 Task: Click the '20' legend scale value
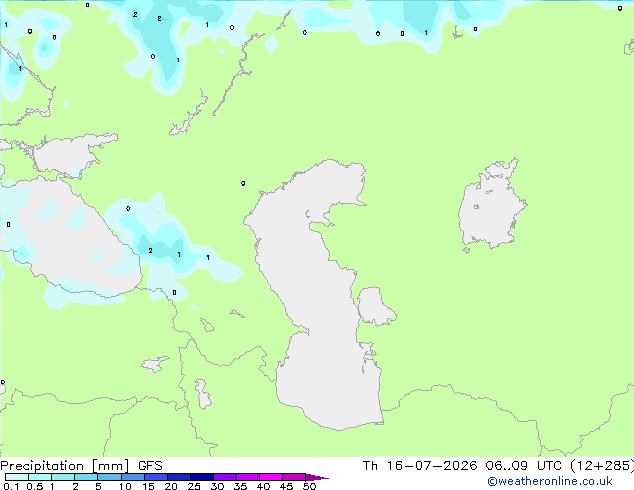point(171,486)
